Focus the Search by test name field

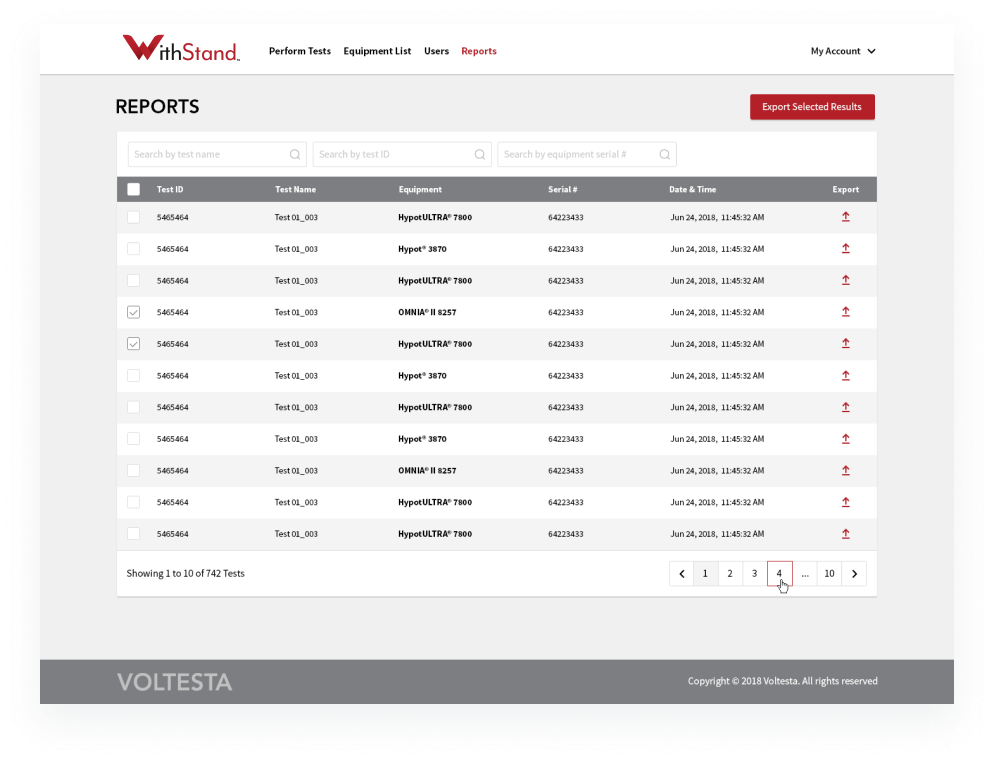[x=217, y=155]
